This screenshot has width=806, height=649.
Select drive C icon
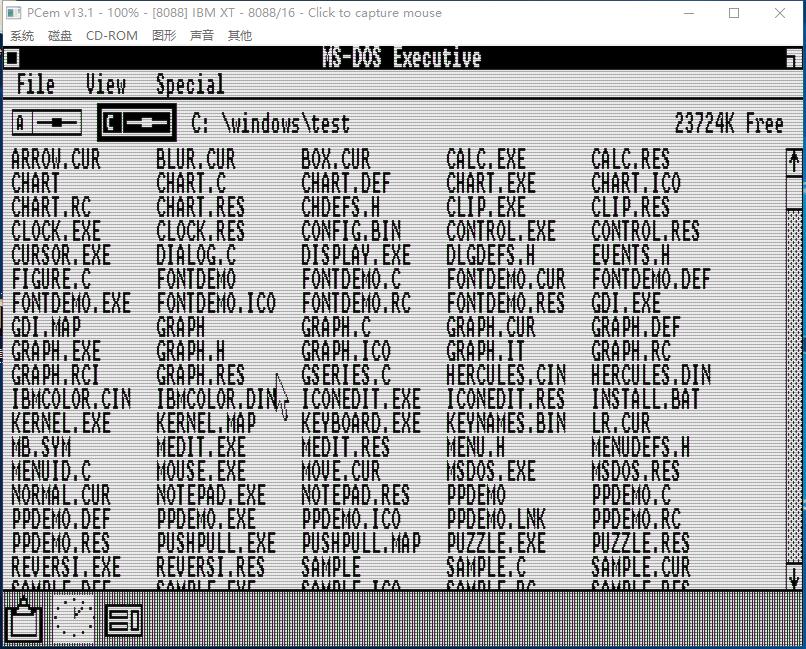(137, 123)
